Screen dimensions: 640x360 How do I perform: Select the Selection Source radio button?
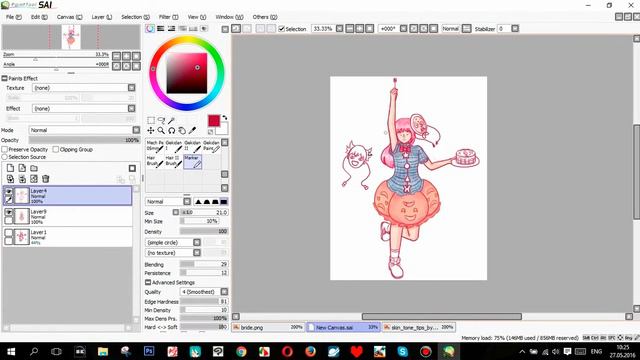click(x=5, y=157)
